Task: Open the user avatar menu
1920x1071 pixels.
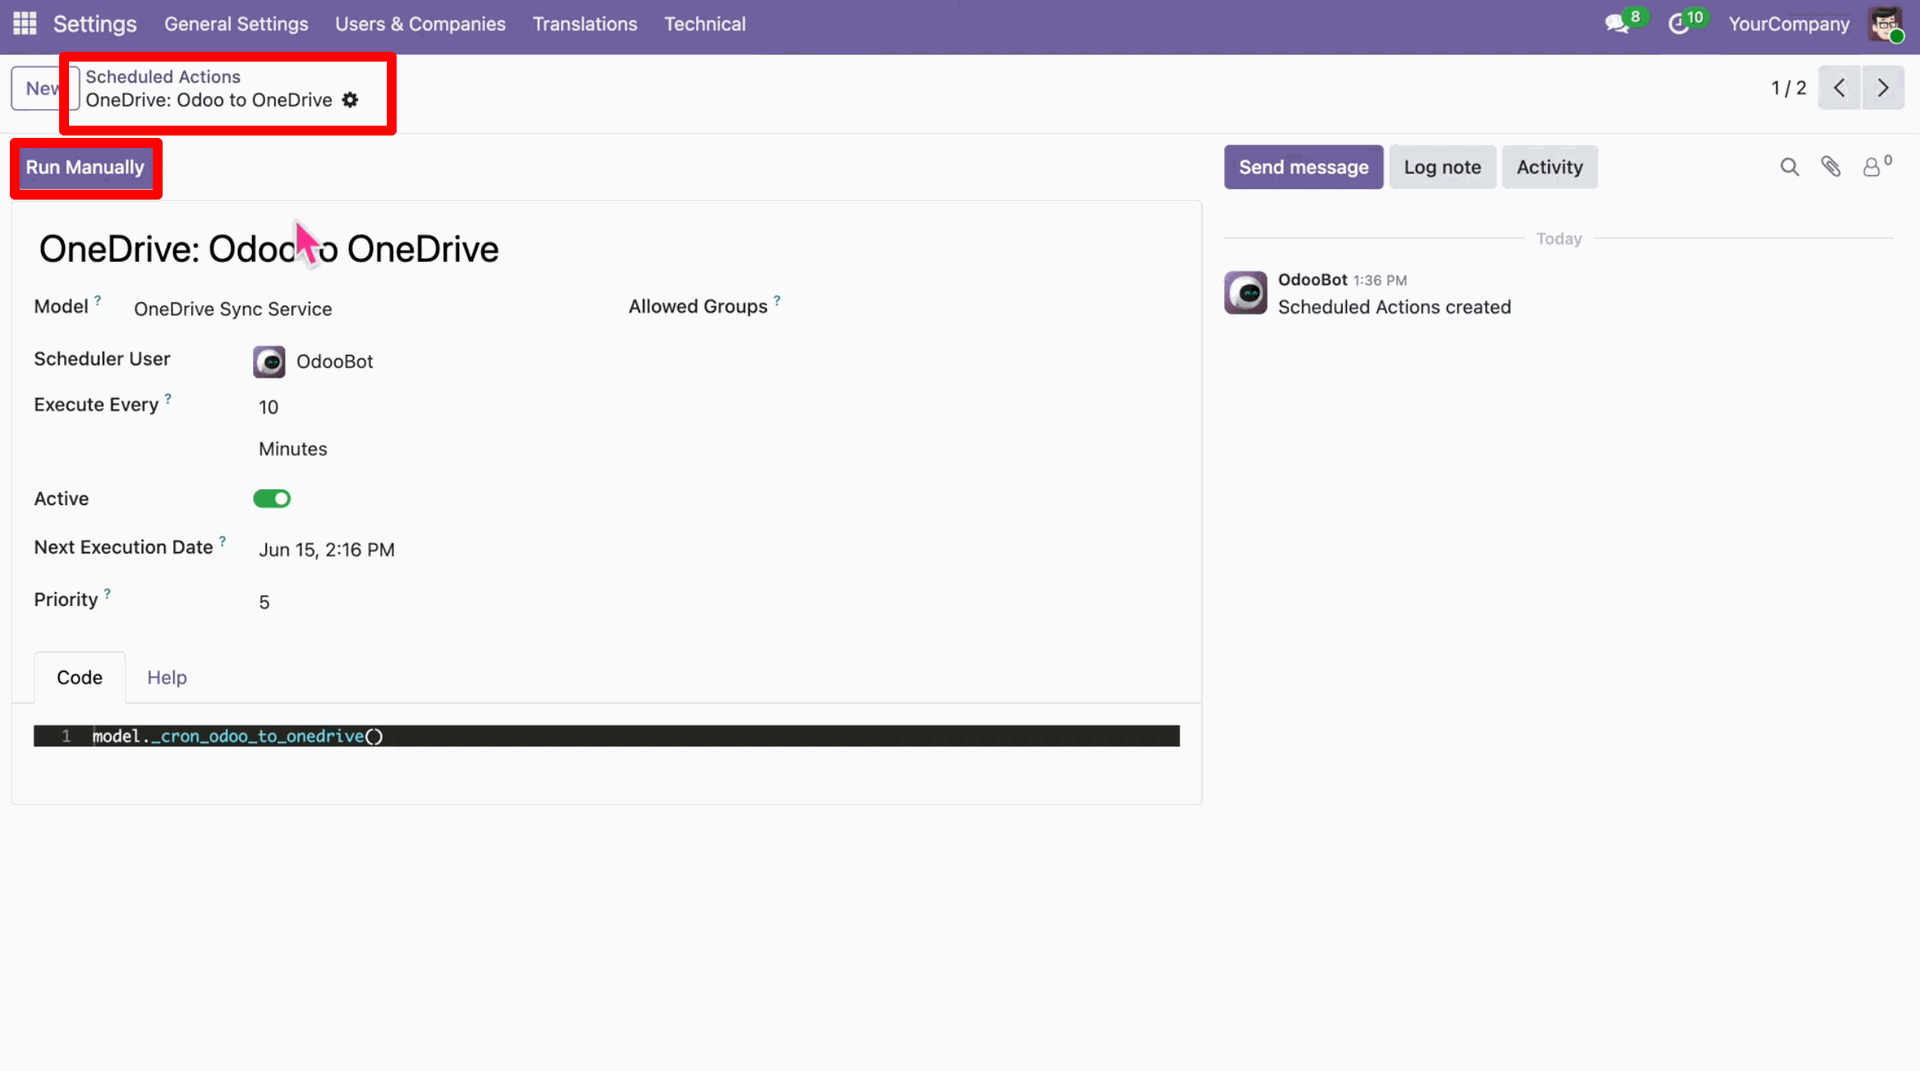Action: 1885,23
